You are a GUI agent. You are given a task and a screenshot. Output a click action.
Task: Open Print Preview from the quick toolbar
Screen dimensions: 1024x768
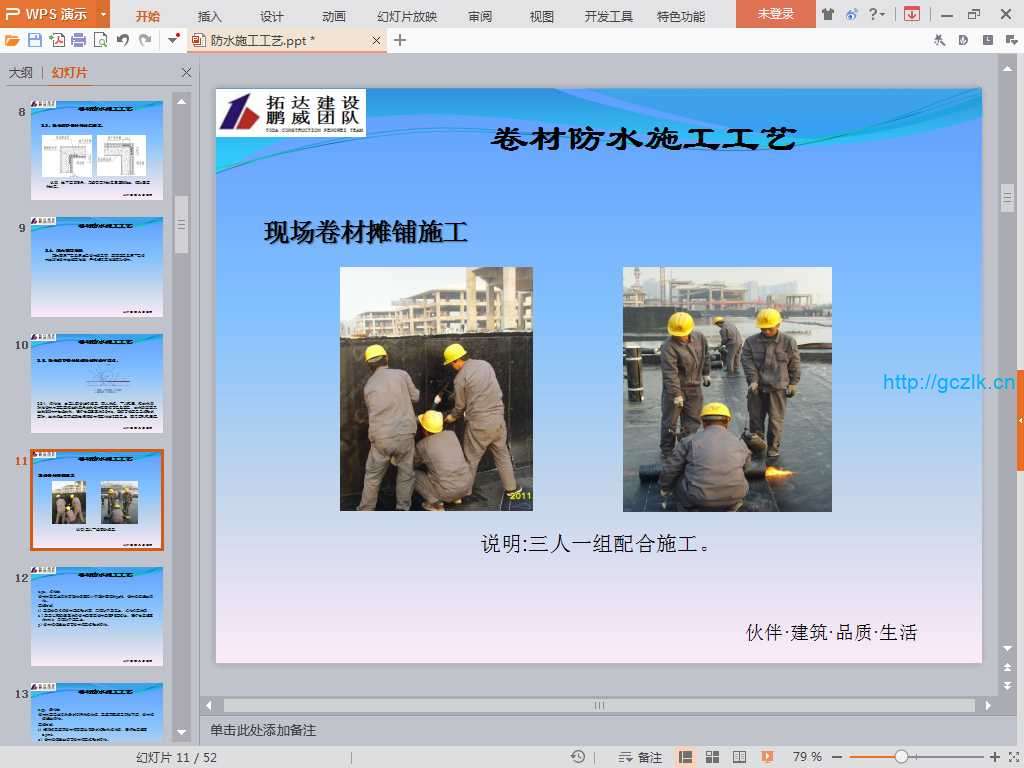point(100,40)
